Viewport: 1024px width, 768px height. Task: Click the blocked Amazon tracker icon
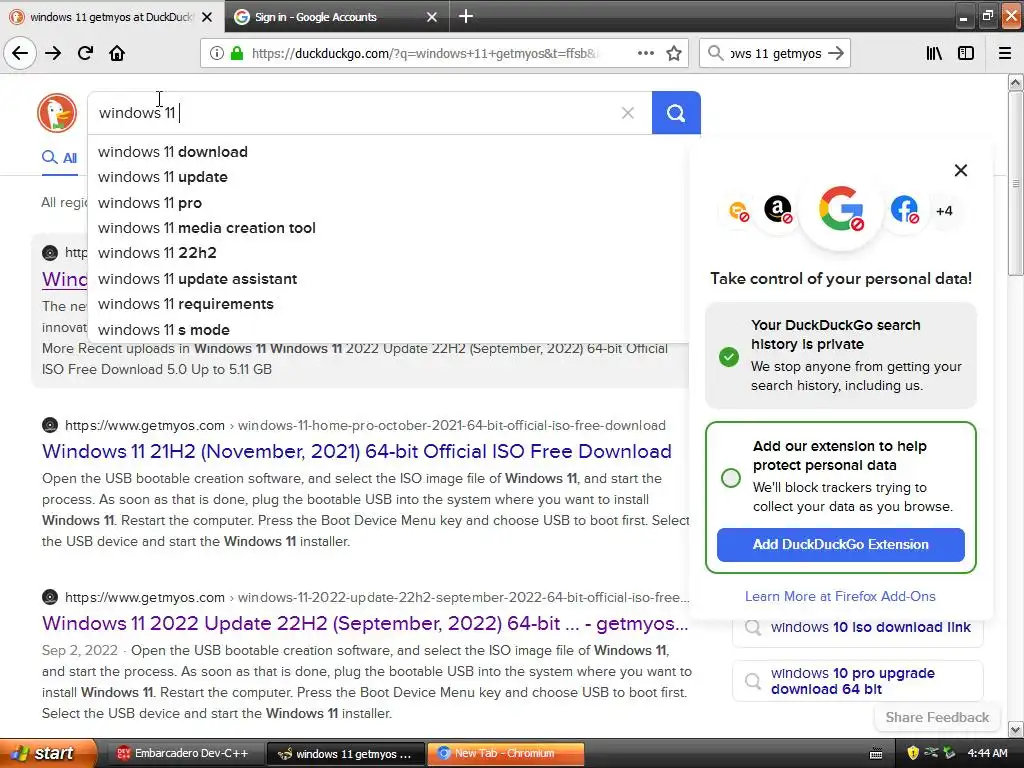778,210
